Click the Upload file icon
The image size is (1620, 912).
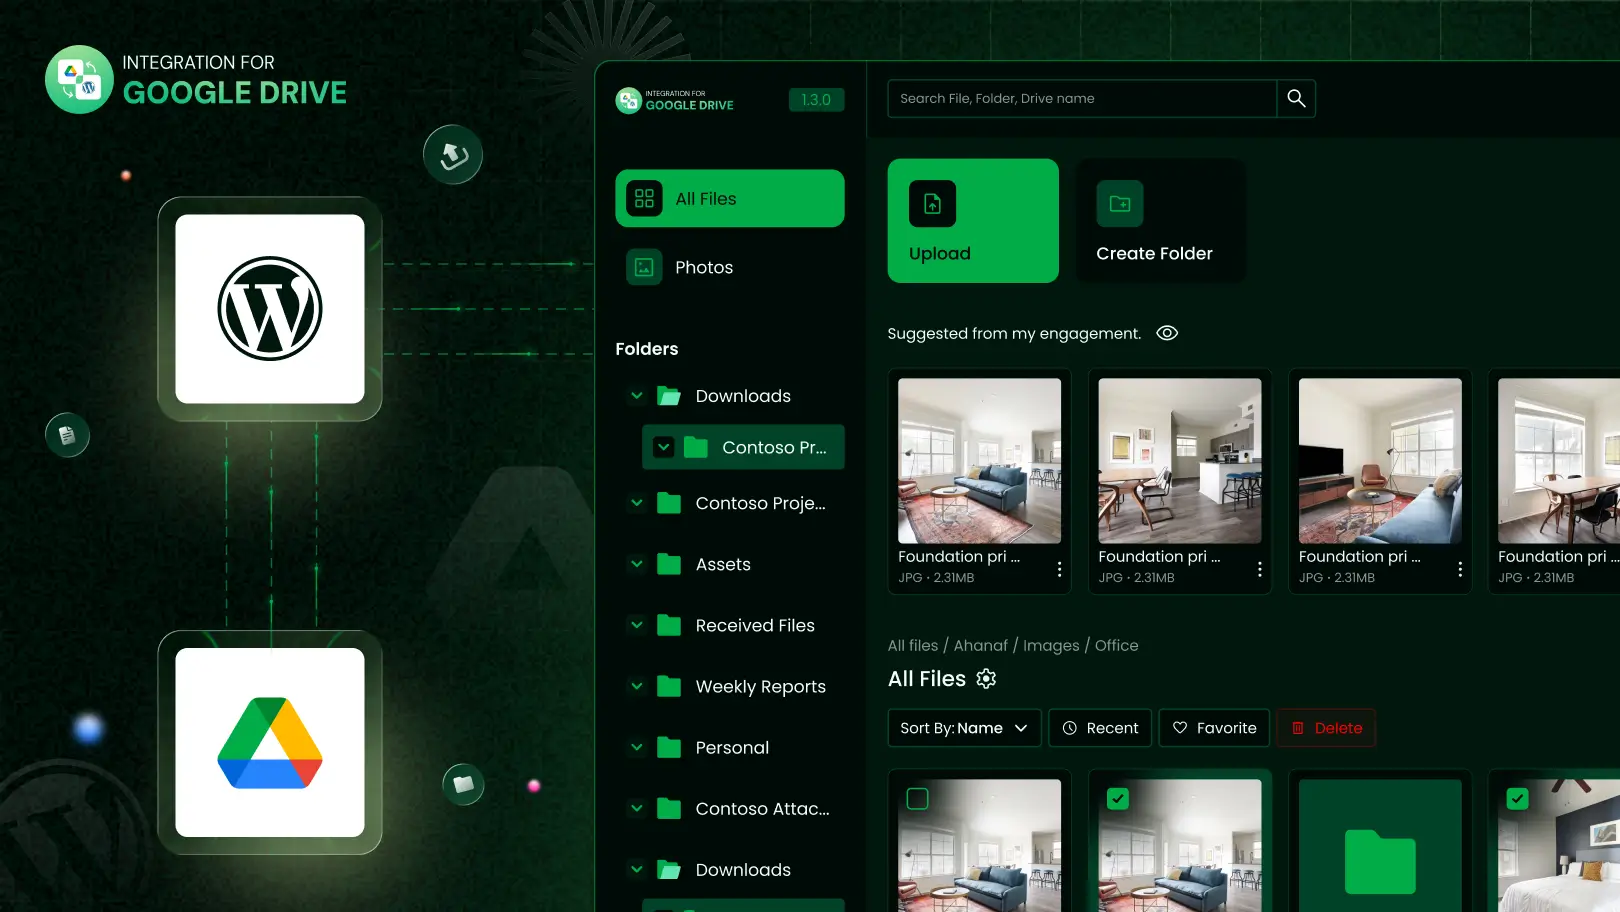(932, 204)
